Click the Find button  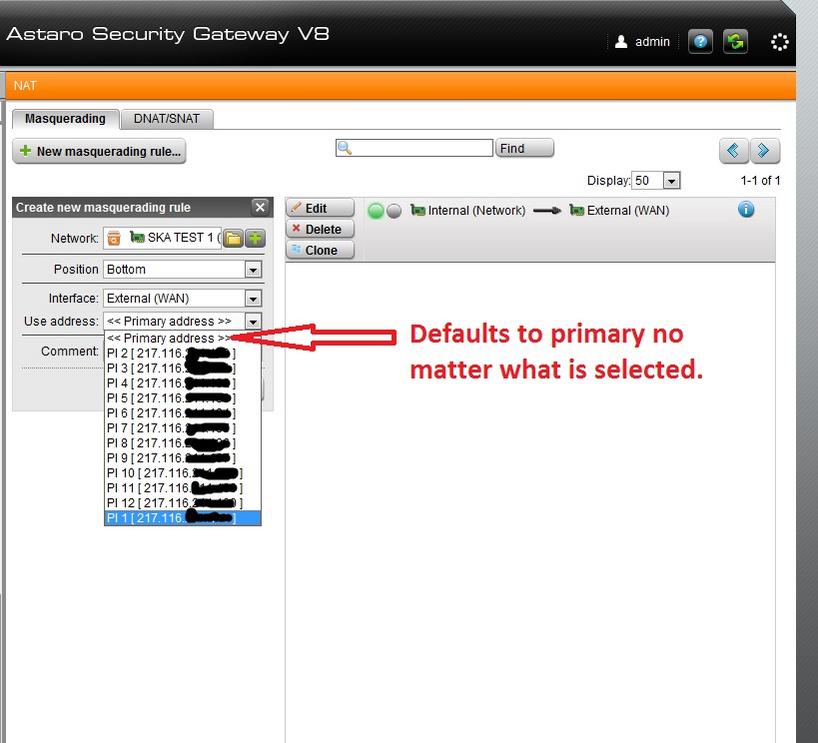[524, 148]
